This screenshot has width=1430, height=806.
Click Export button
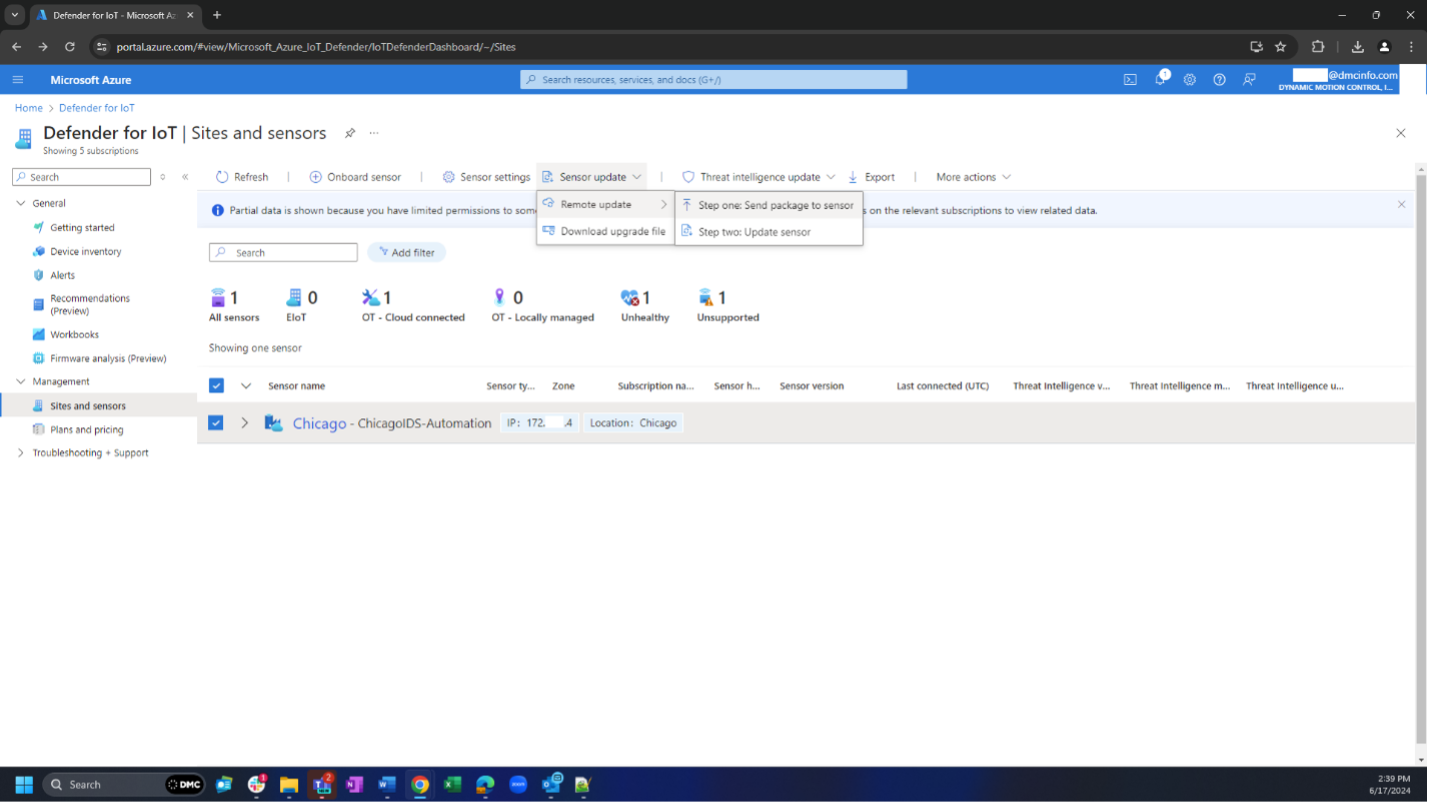(x=871, y=177)
